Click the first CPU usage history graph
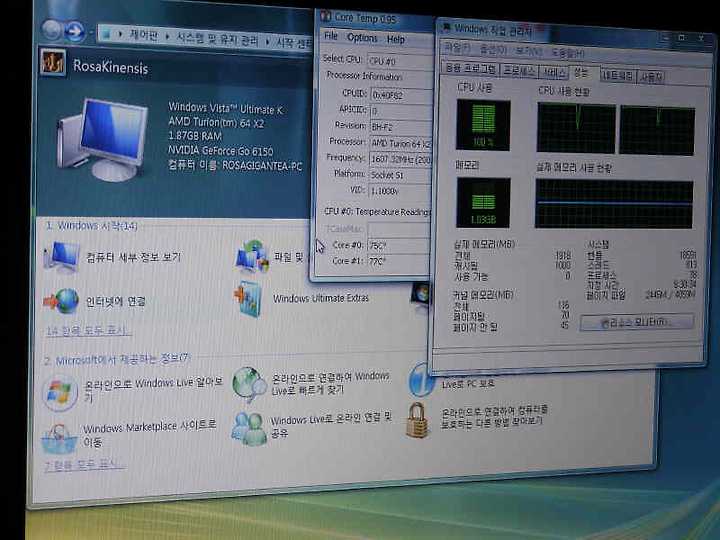Image resolution: width=720 pixels, height=540 pixels. click(x=576, y=128)
